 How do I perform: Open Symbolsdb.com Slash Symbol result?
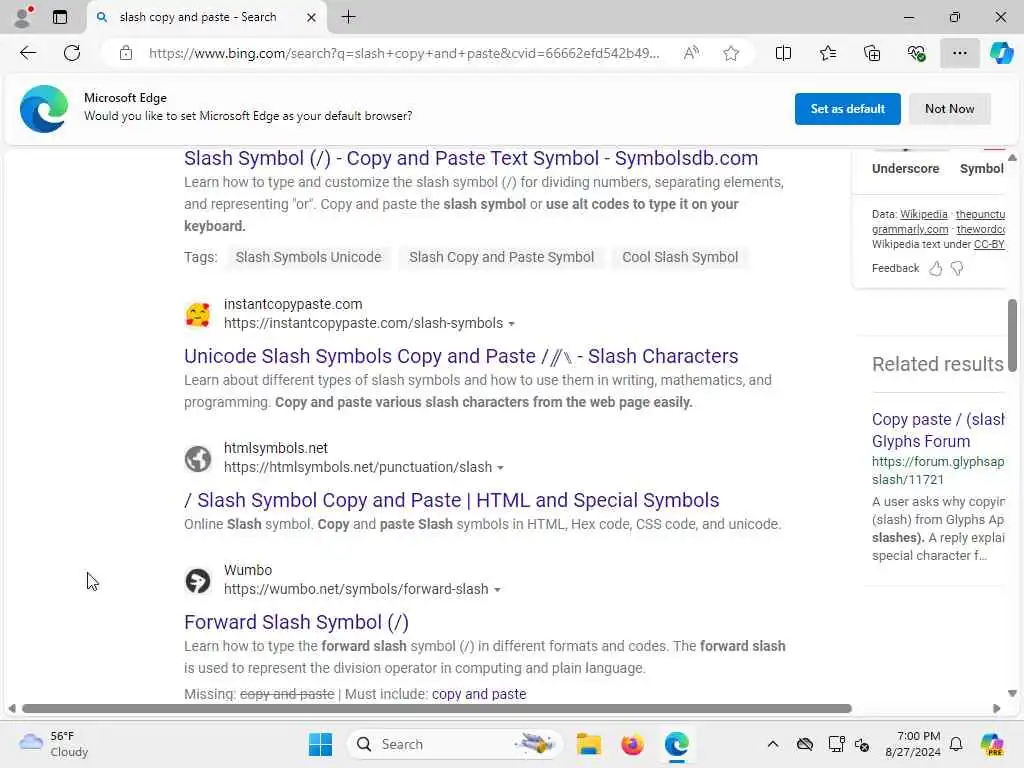click(471, 158)
